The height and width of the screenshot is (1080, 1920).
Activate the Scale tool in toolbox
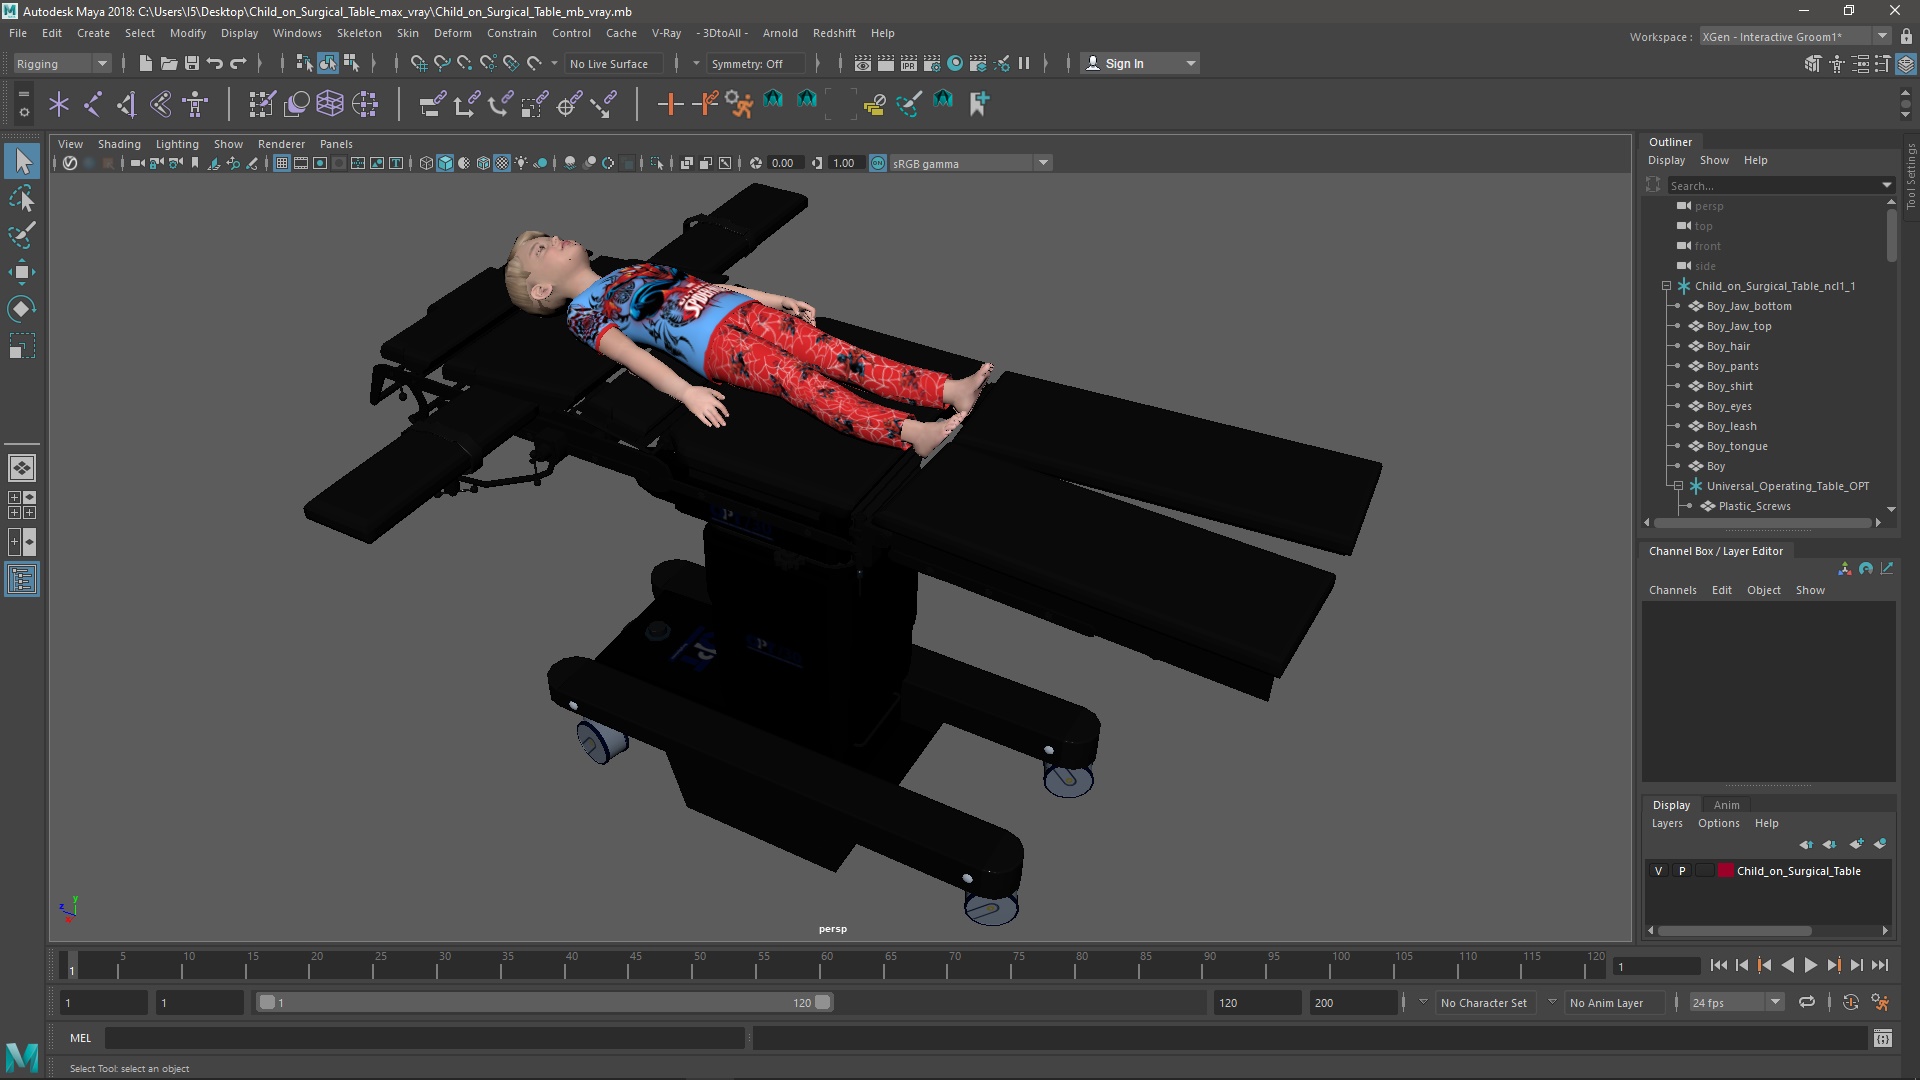click(22, 346)
